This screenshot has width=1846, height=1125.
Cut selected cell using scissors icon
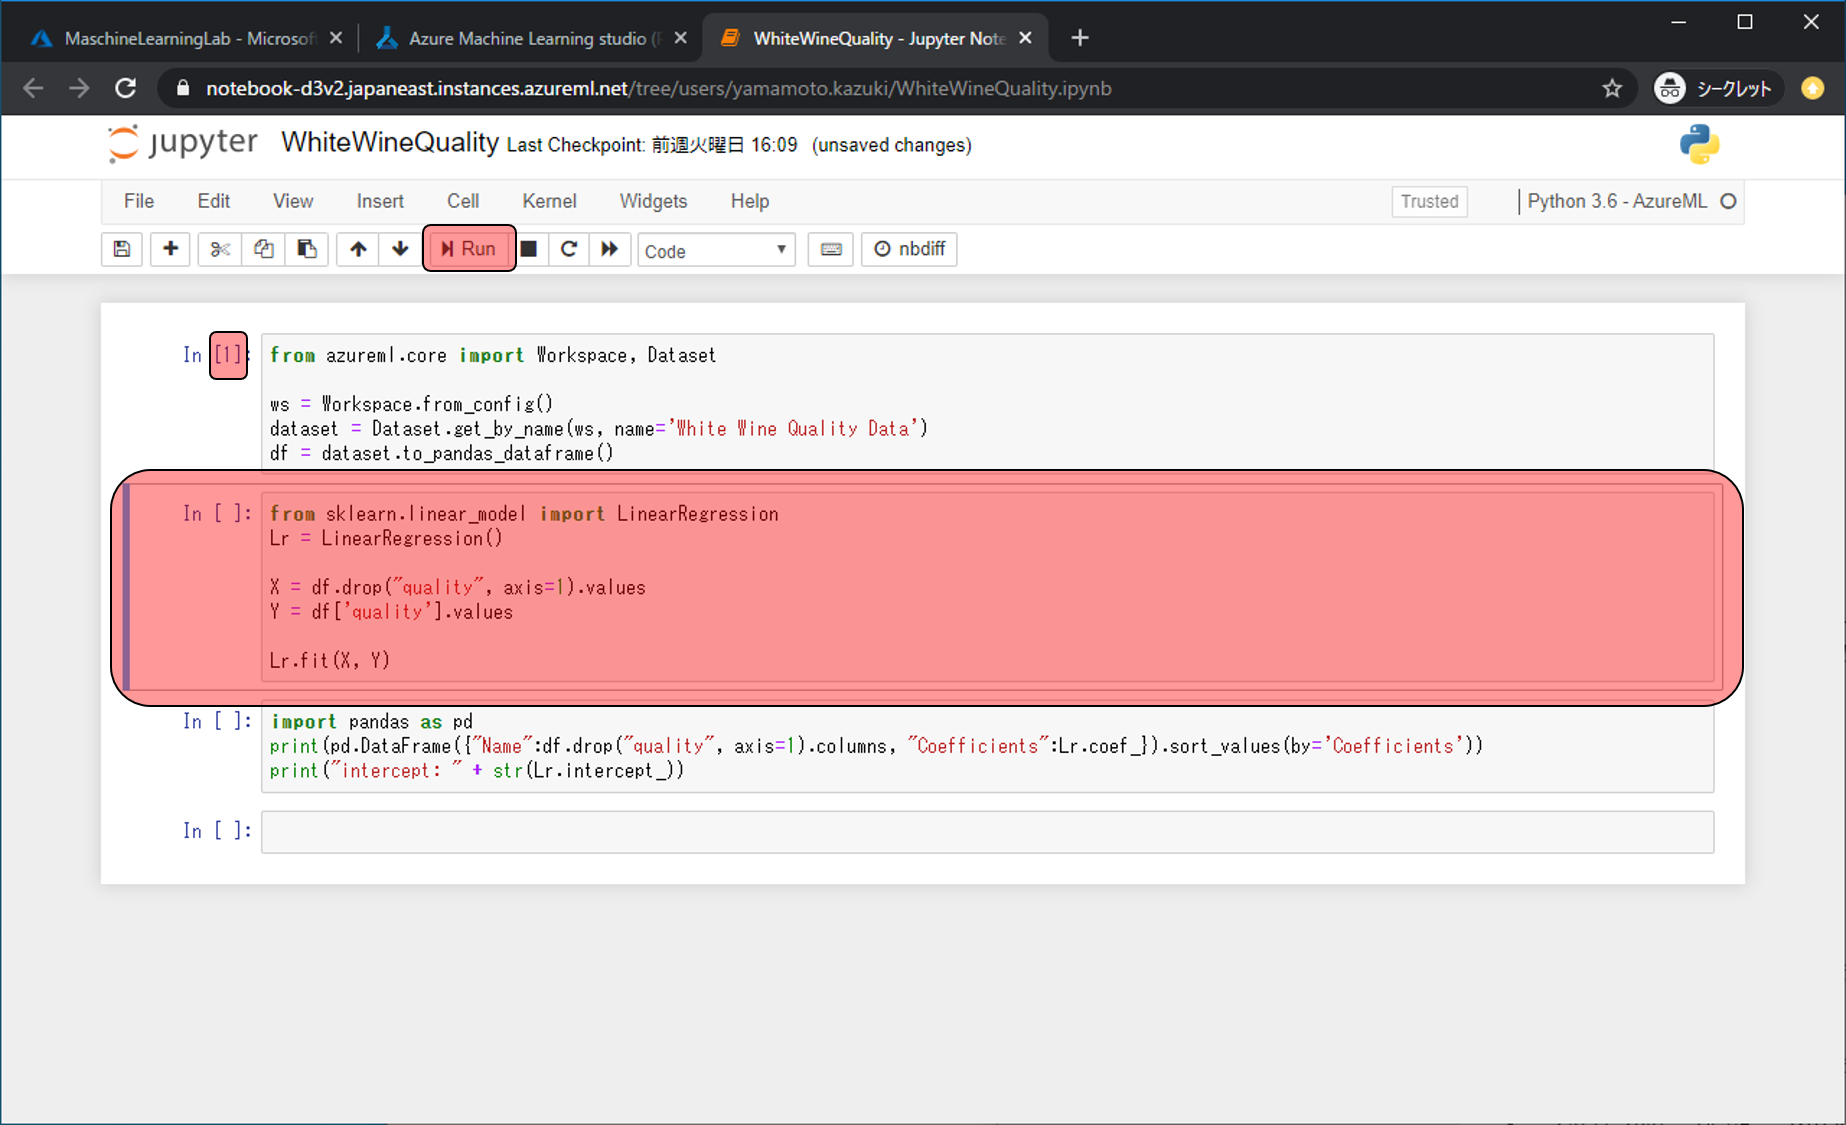coord(220,249)
